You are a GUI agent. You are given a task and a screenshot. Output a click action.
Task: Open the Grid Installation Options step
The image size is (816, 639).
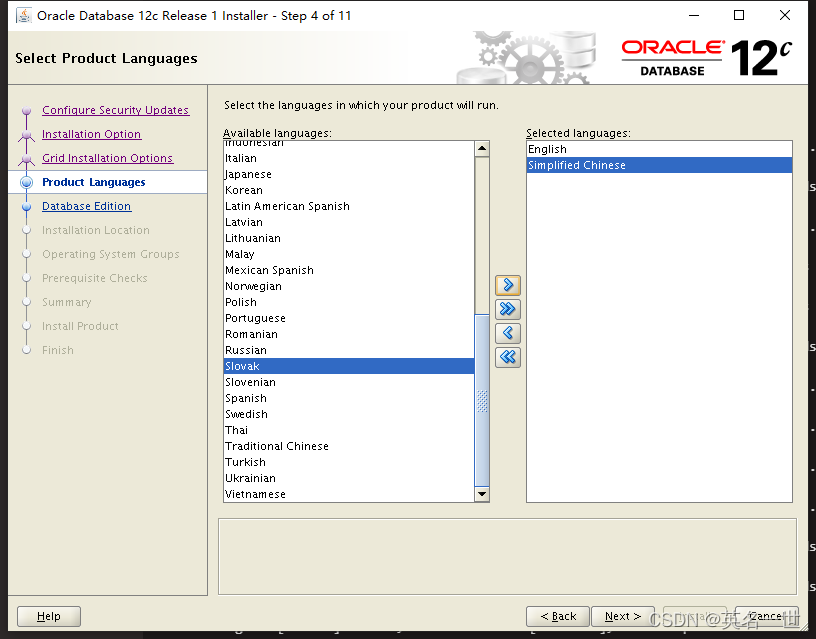[107, 158]
